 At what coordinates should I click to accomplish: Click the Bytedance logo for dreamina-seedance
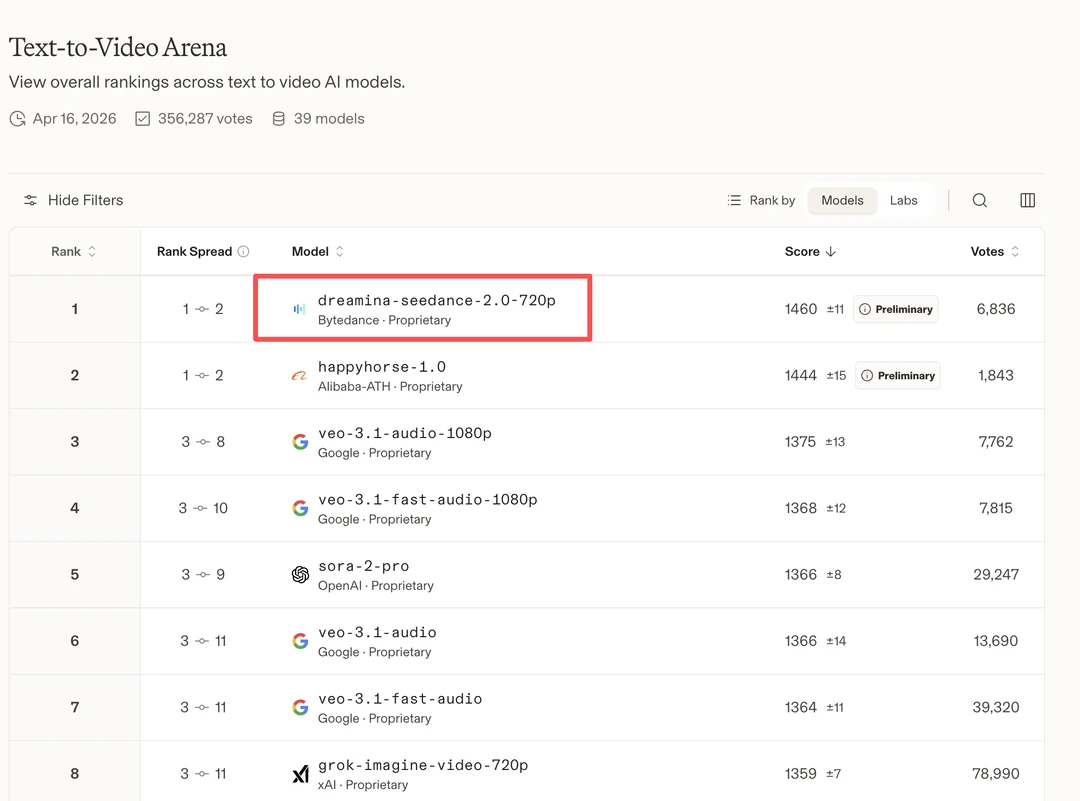tap(299, 309)
